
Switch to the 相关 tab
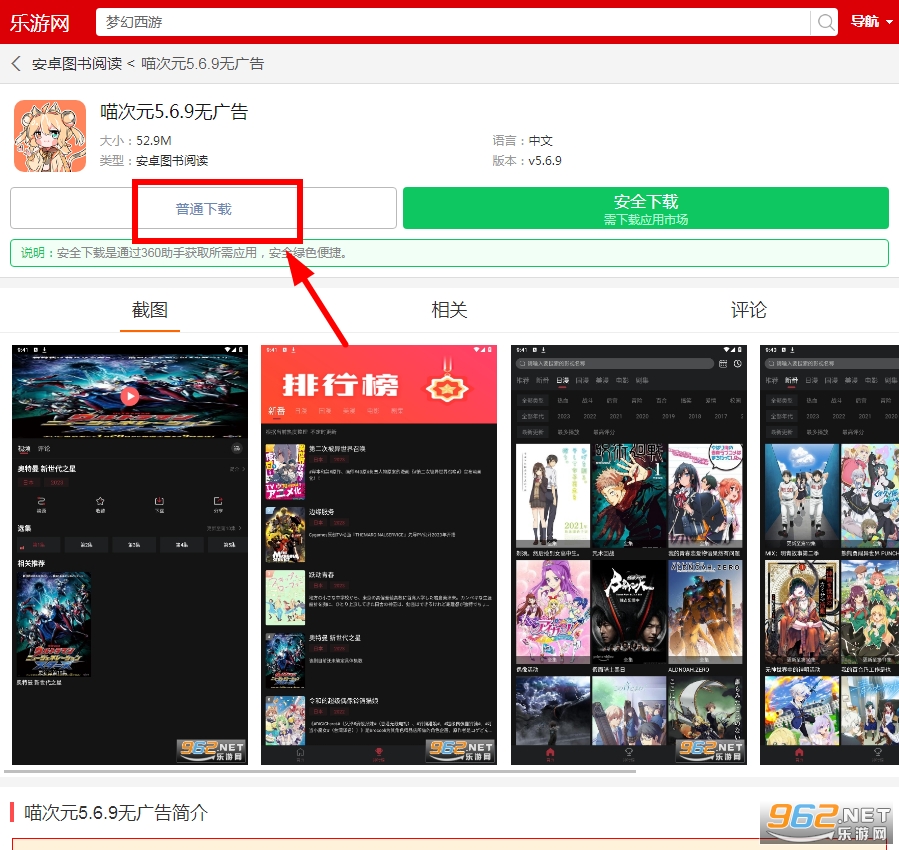tap(449, 310)
